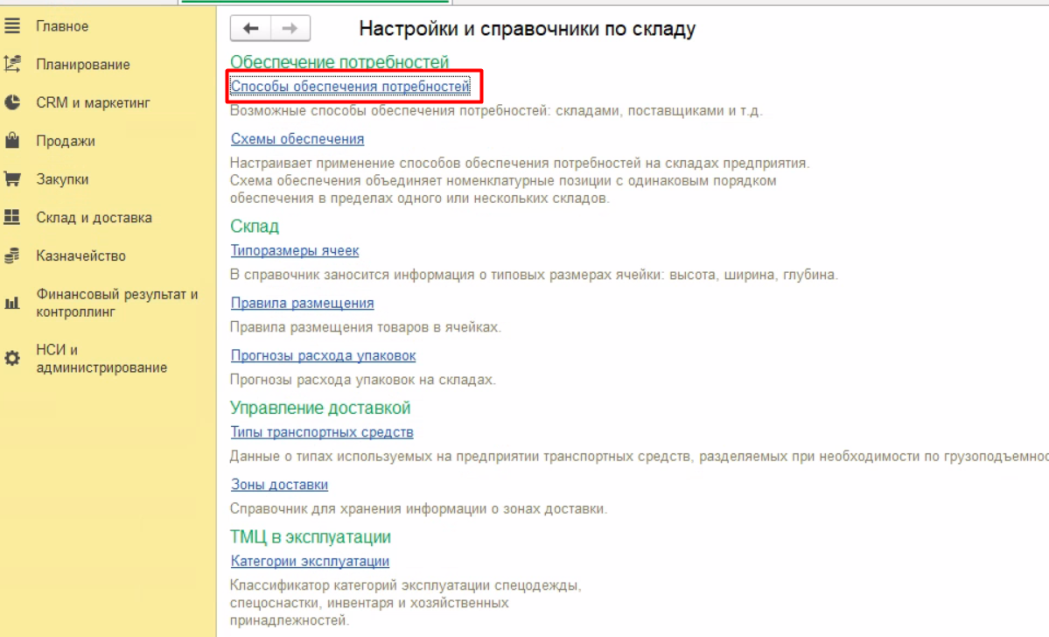Go forward with the right arrow button
1049x637 pixels.
(290, 29)
